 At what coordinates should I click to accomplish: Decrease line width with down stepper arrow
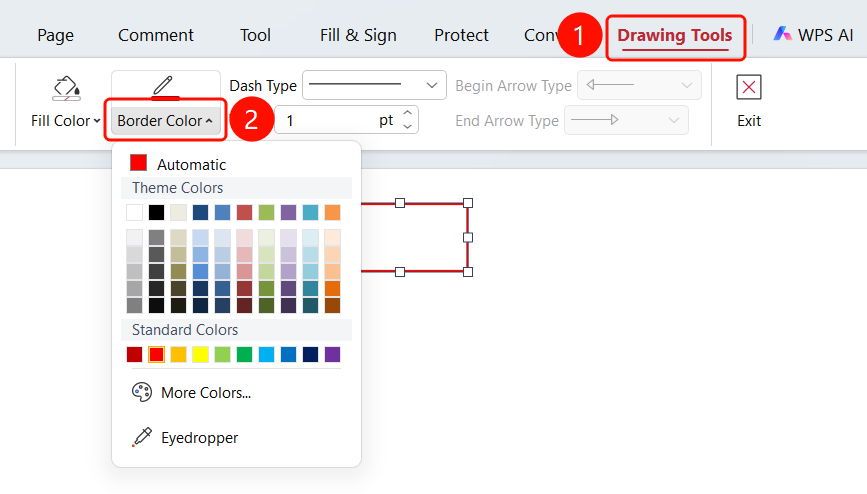(x=408, y=127)
